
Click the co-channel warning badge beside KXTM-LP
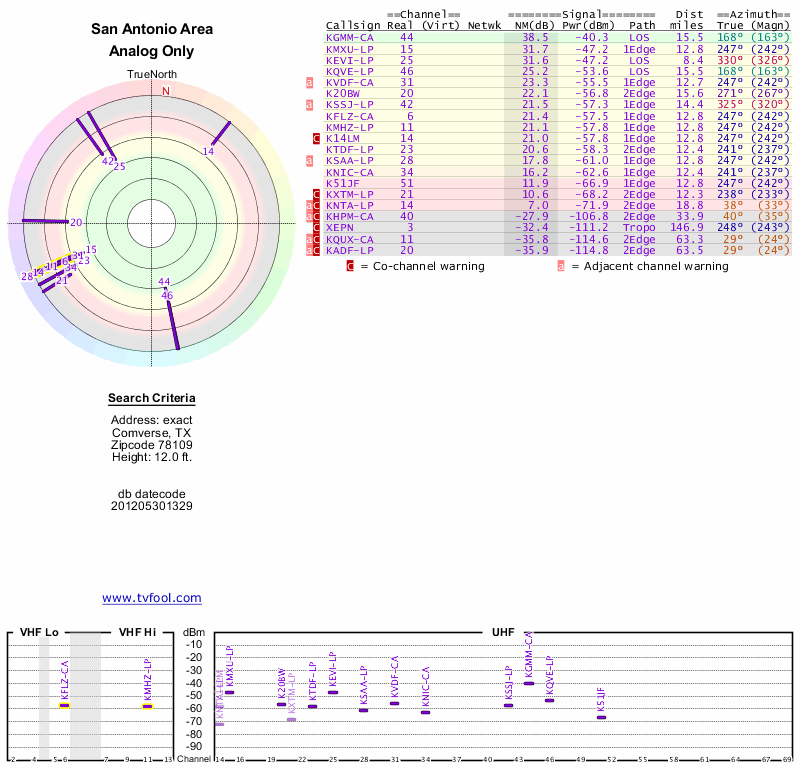coord(317,194)
